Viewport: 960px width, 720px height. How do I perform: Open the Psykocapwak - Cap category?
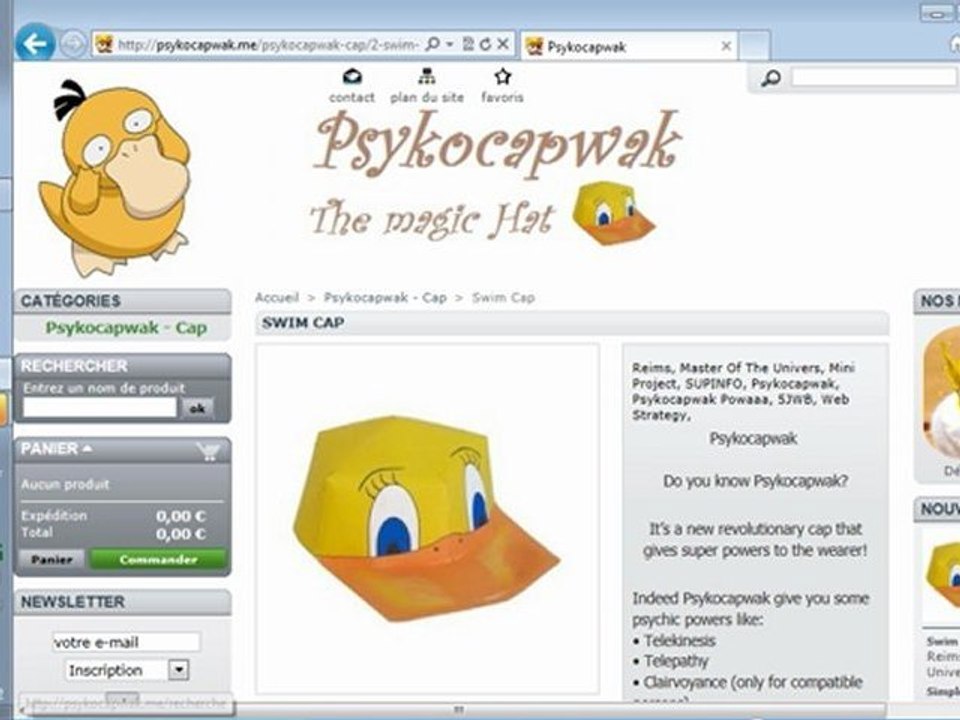126,328
